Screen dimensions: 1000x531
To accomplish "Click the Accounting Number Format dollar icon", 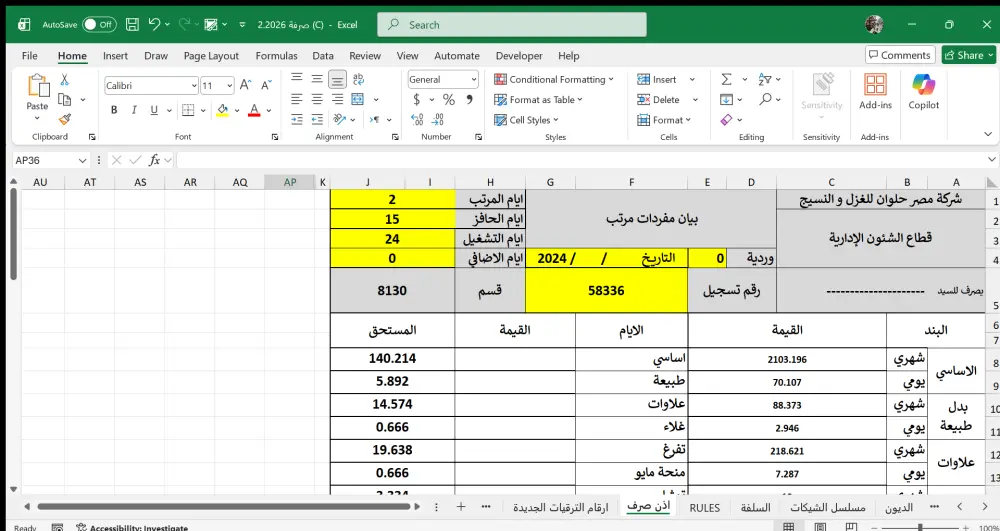I will click(416, 99).
